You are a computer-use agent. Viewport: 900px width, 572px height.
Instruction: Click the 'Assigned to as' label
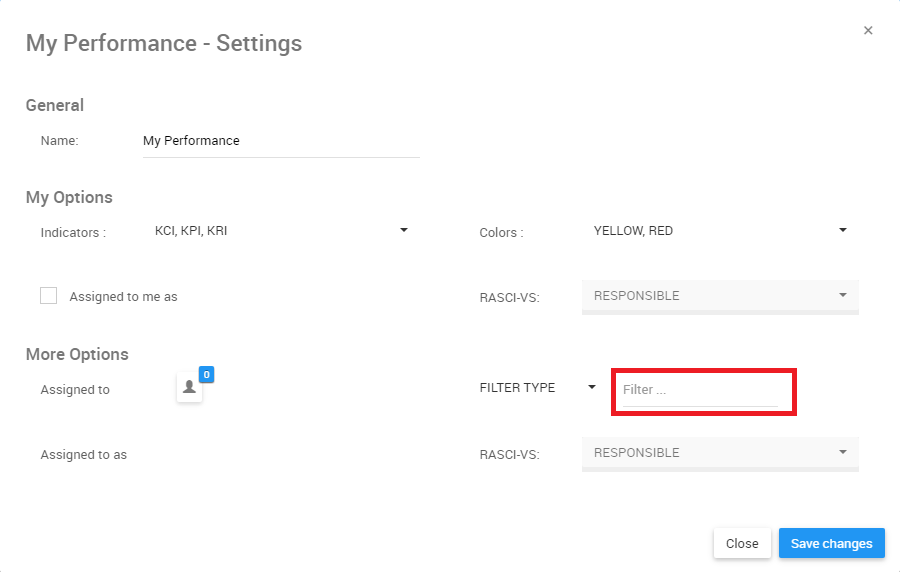84,455
